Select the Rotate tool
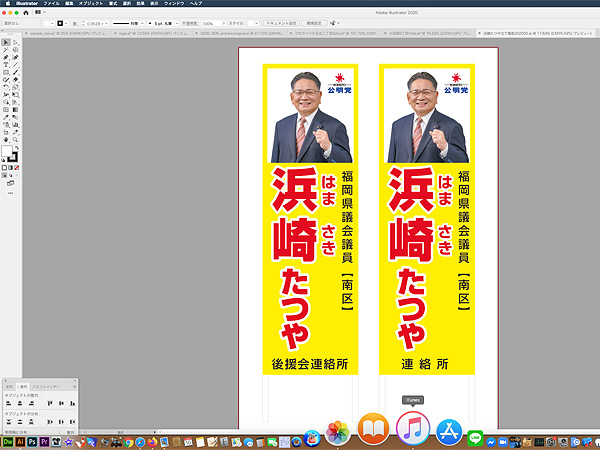The height and width of the screenshot is (450, 600). 6,87
